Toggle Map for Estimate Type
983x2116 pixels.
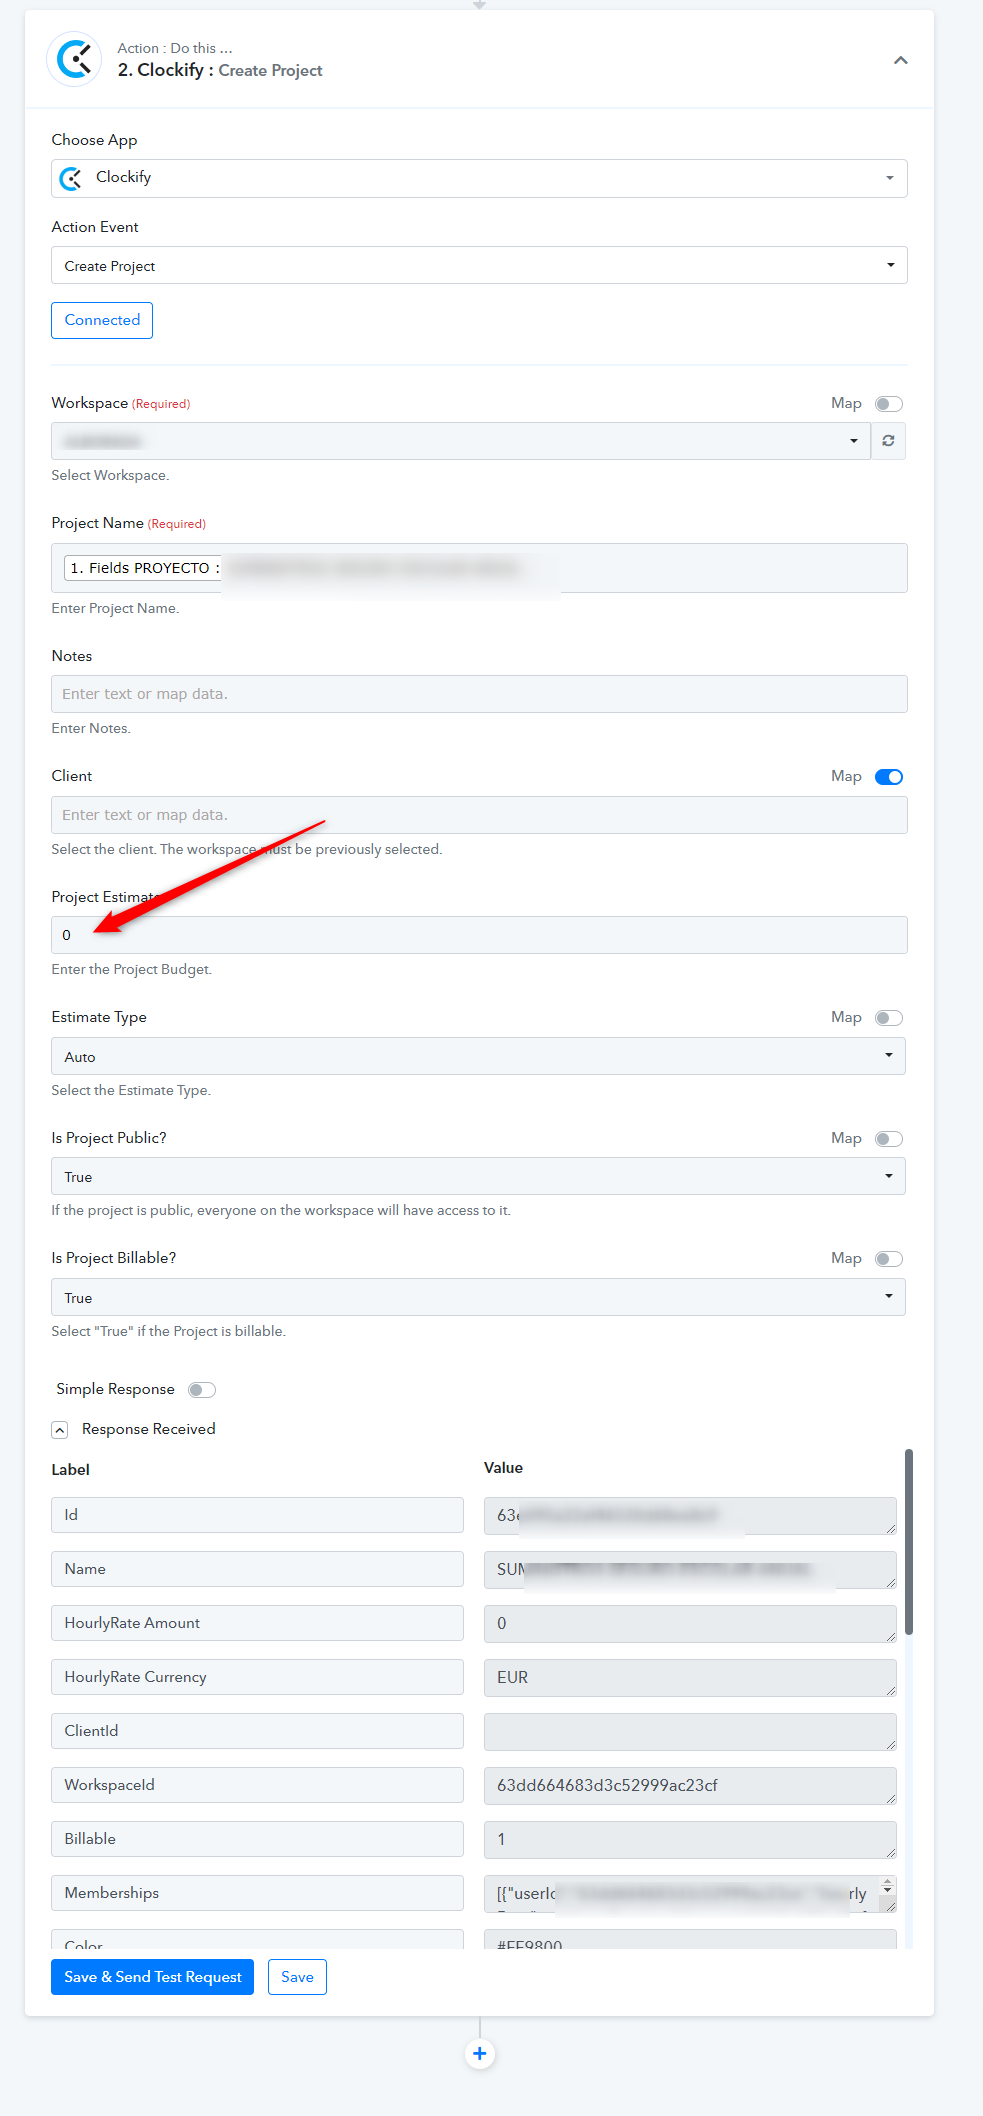coord(889,1018)
